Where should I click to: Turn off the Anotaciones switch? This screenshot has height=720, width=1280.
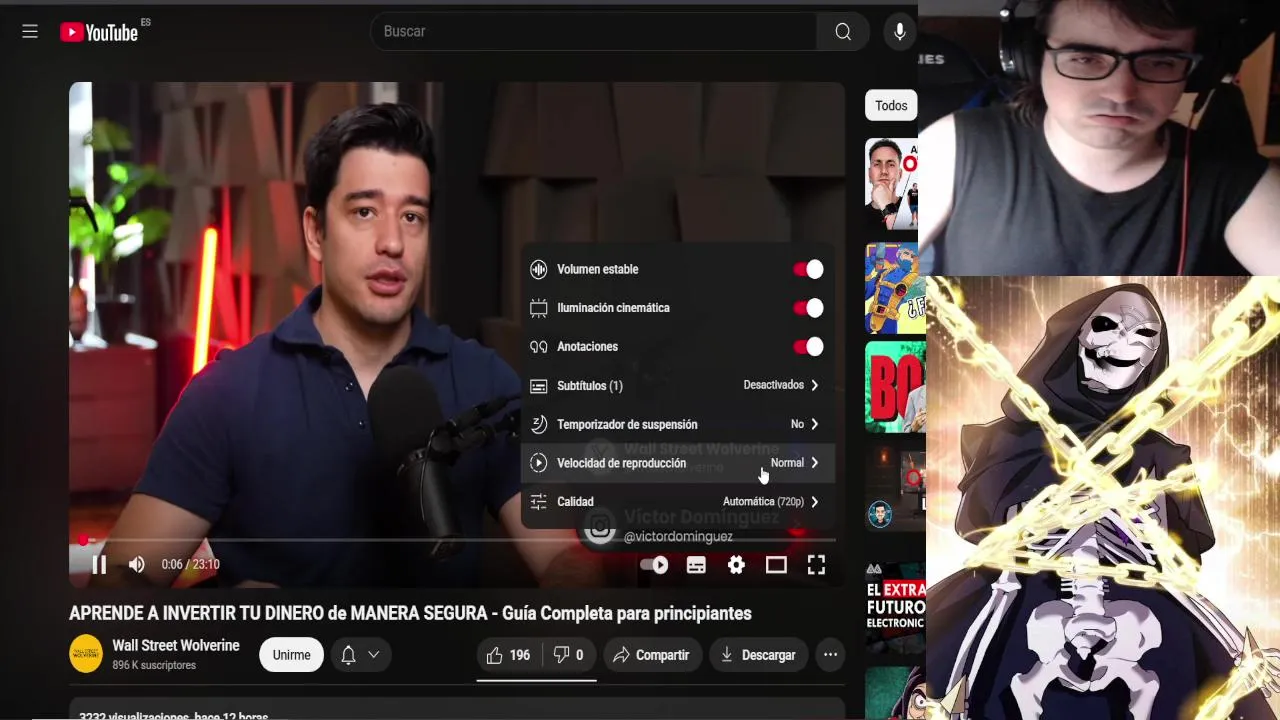pos(808,347)
